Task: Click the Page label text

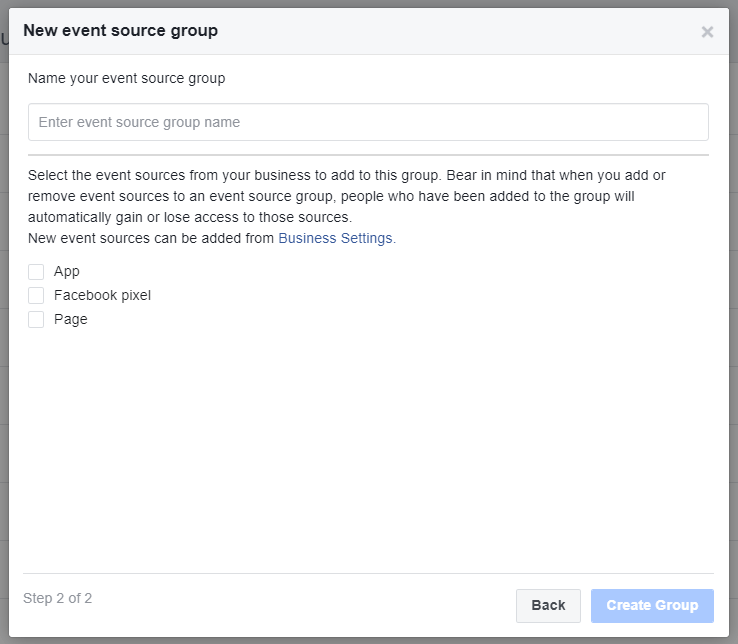Action: (x=71, y=320)
